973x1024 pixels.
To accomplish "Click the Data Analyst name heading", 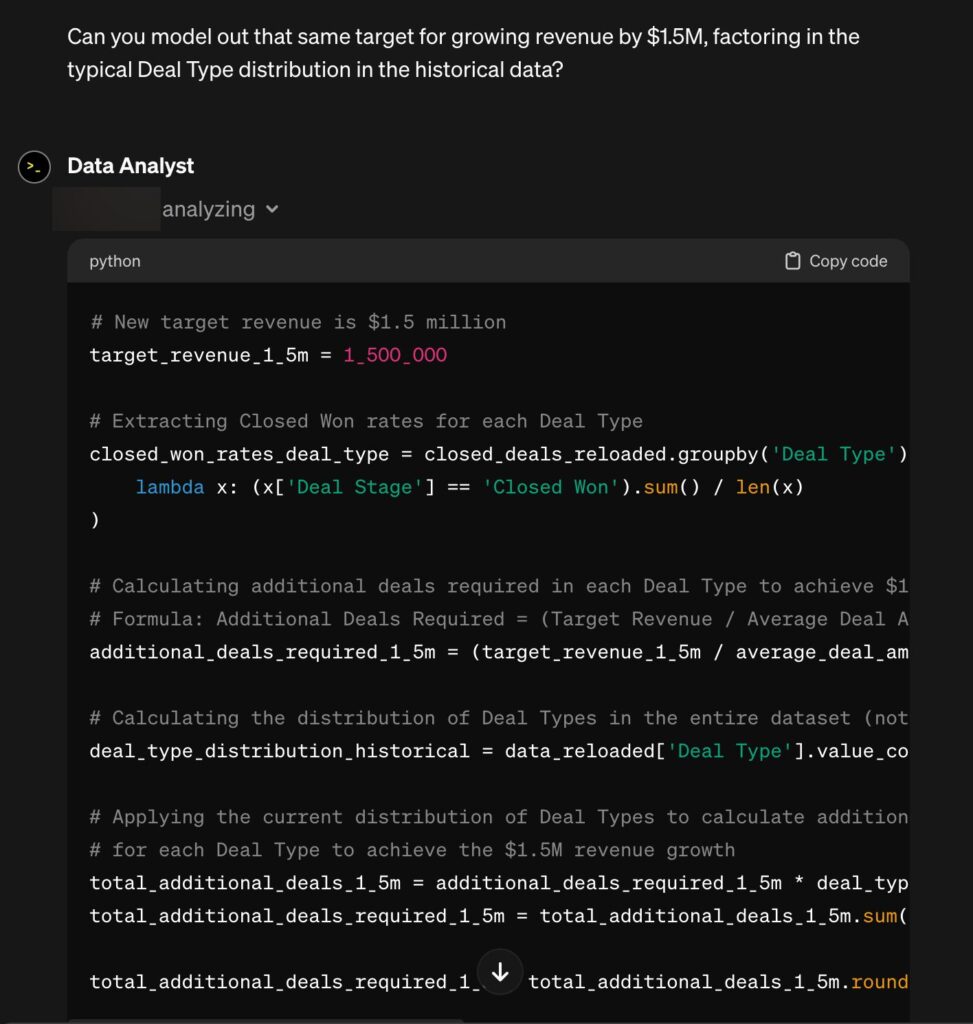I will (131, 166).
